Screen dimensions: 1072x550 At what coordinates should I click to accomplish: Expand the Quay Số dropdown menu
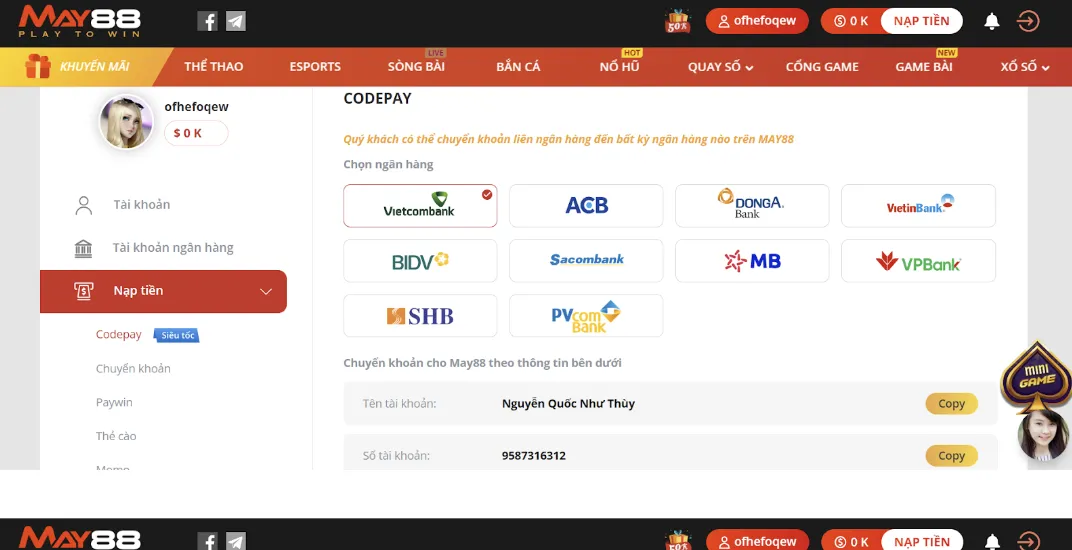point(720,67)
